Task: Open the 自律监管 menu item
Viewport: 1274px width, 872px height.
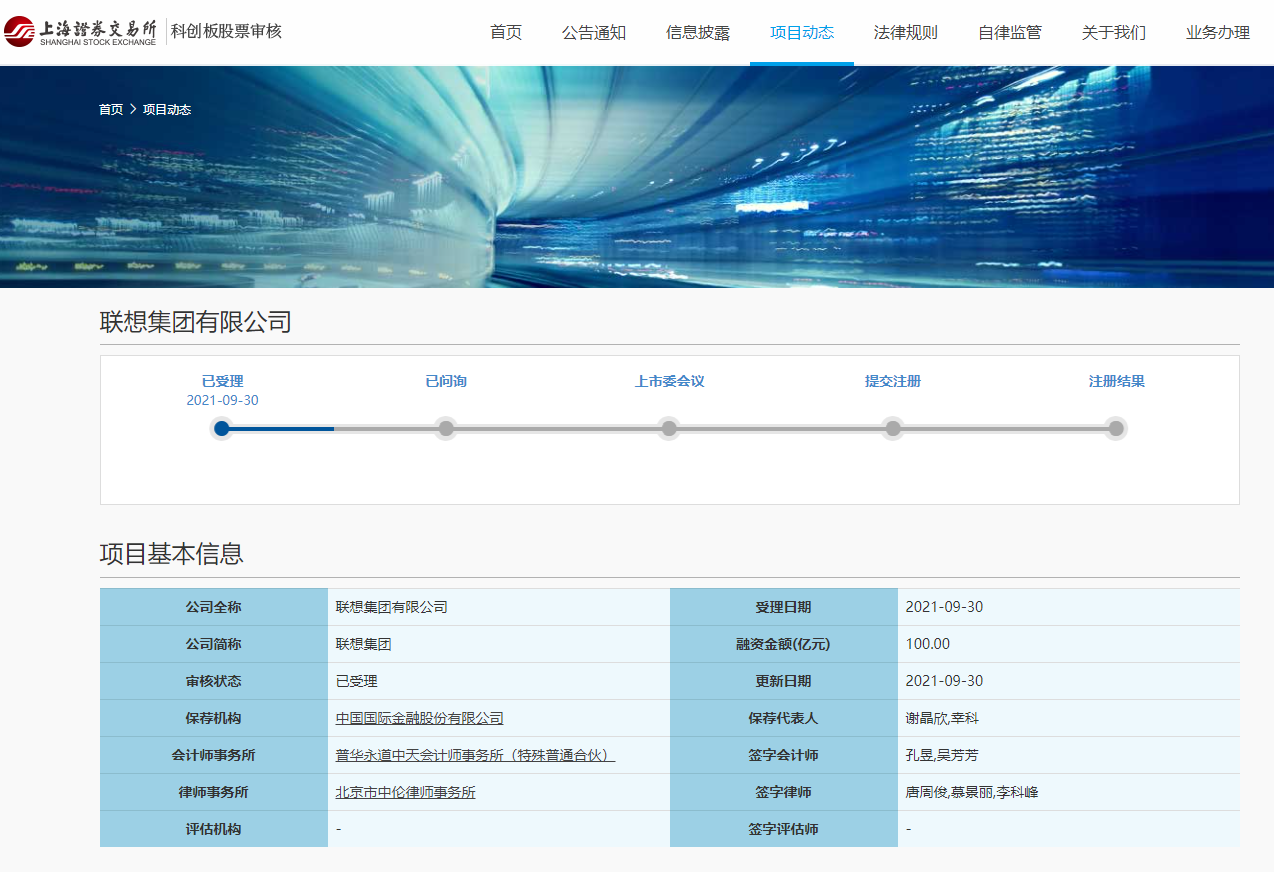Action: (x=1010, y=32)
